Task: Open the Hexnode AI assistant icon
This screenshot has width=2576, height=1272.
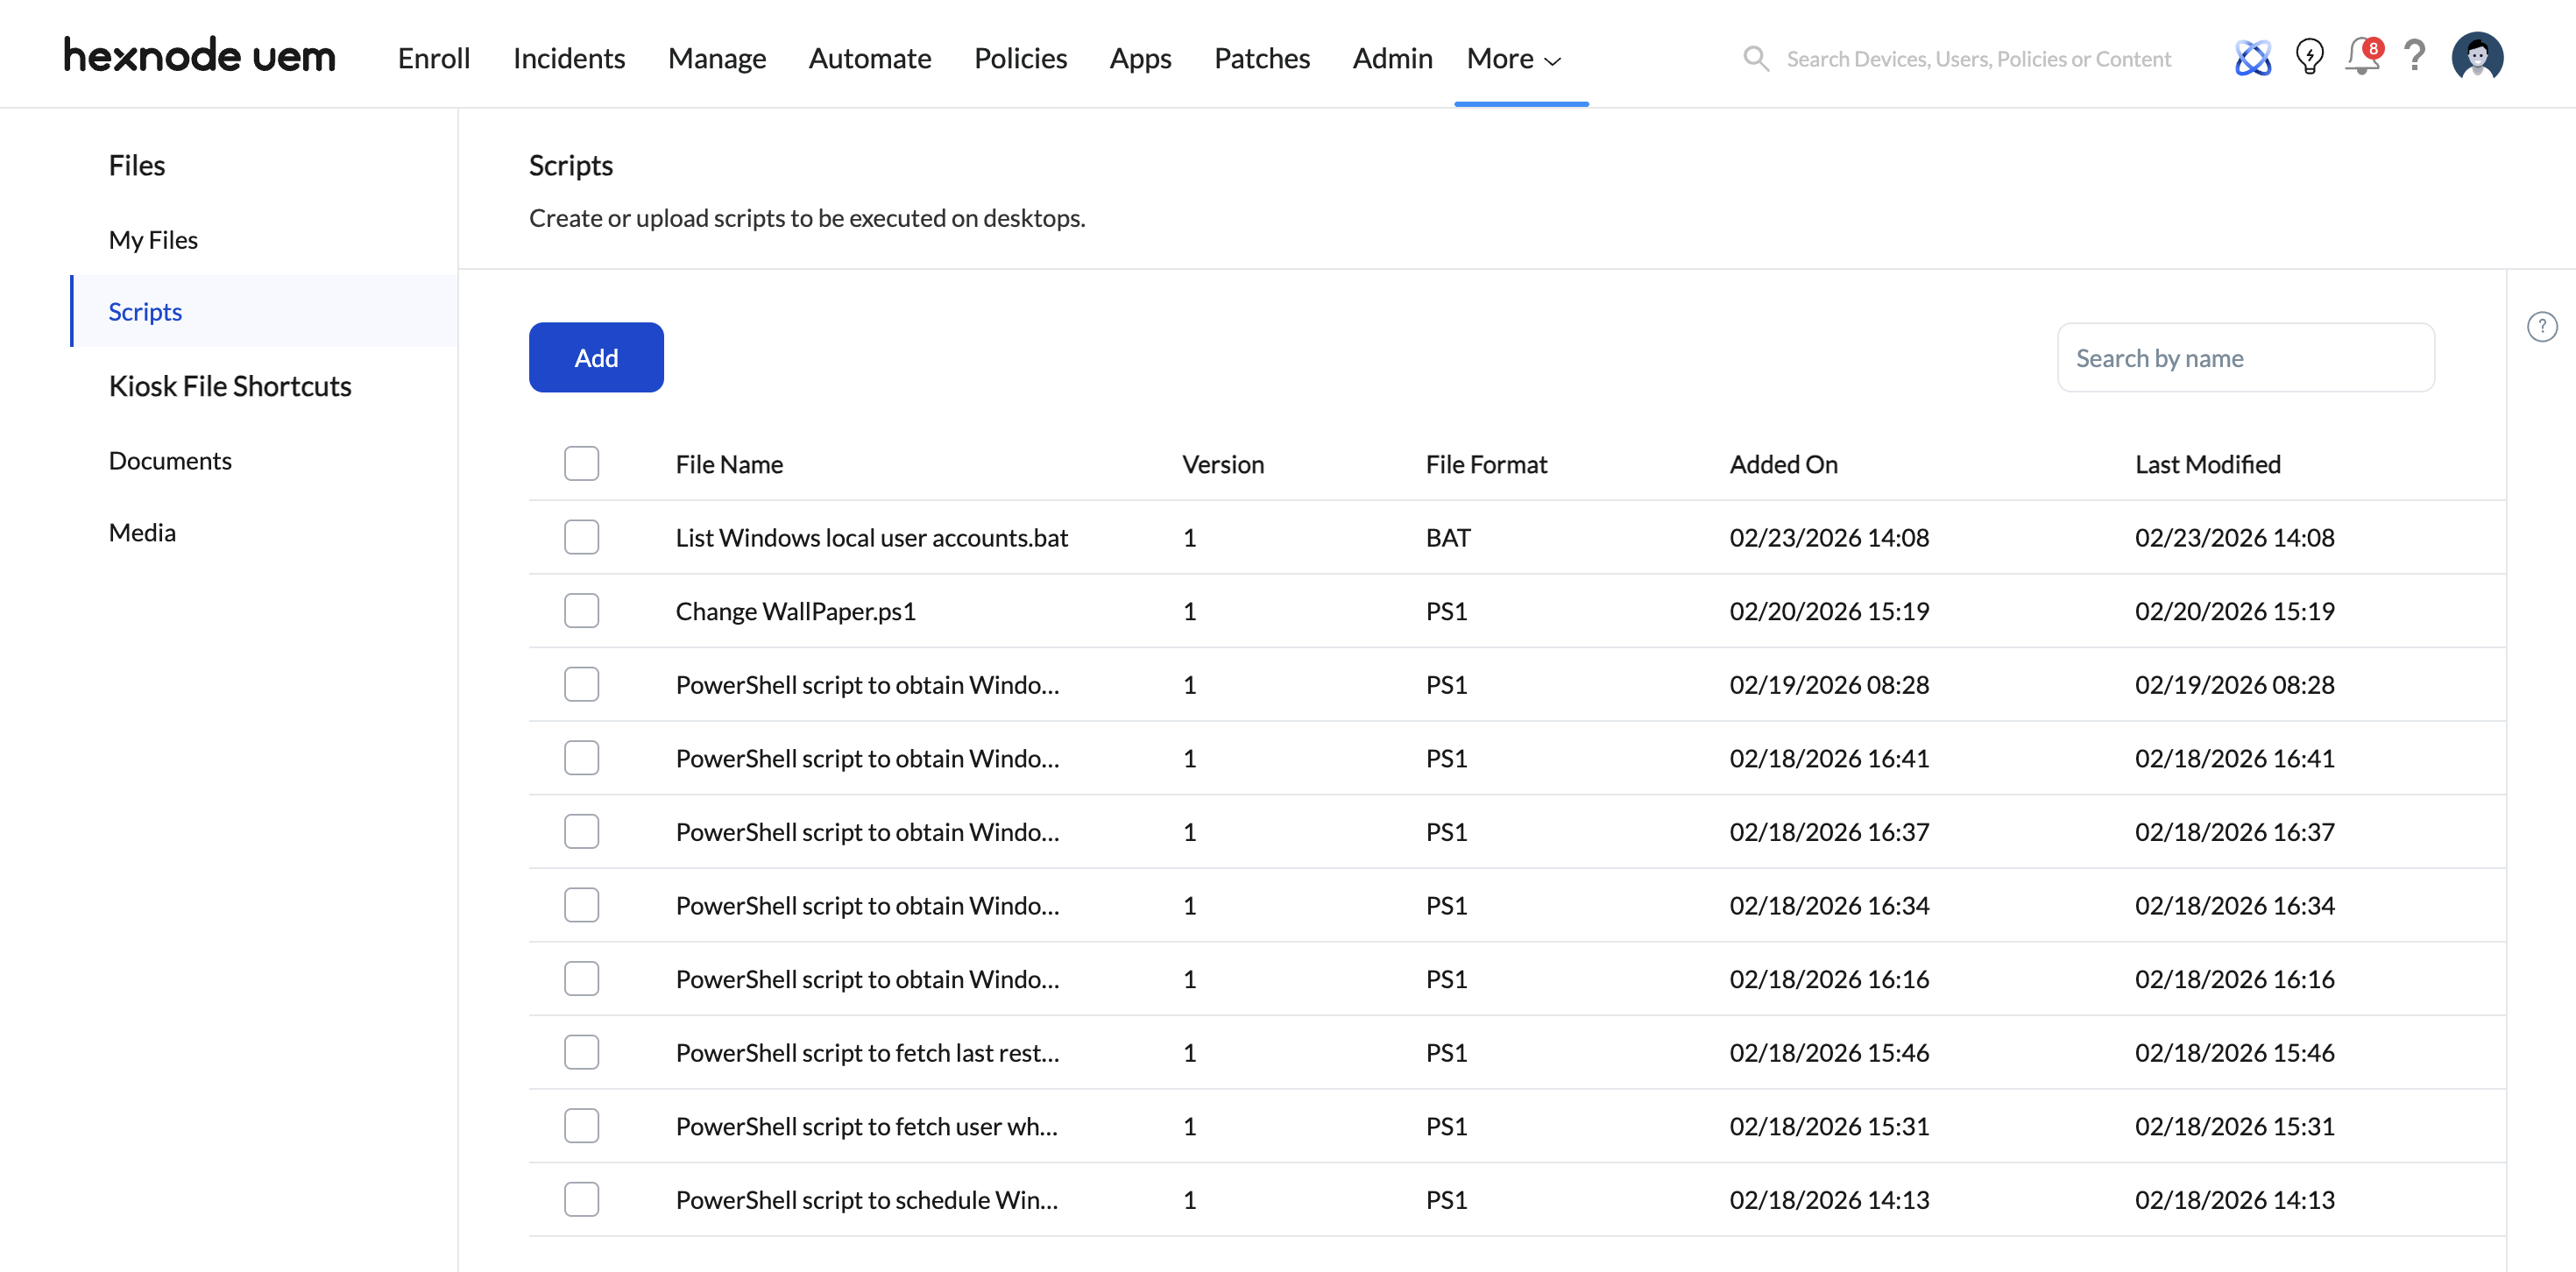Action: 2252,58
